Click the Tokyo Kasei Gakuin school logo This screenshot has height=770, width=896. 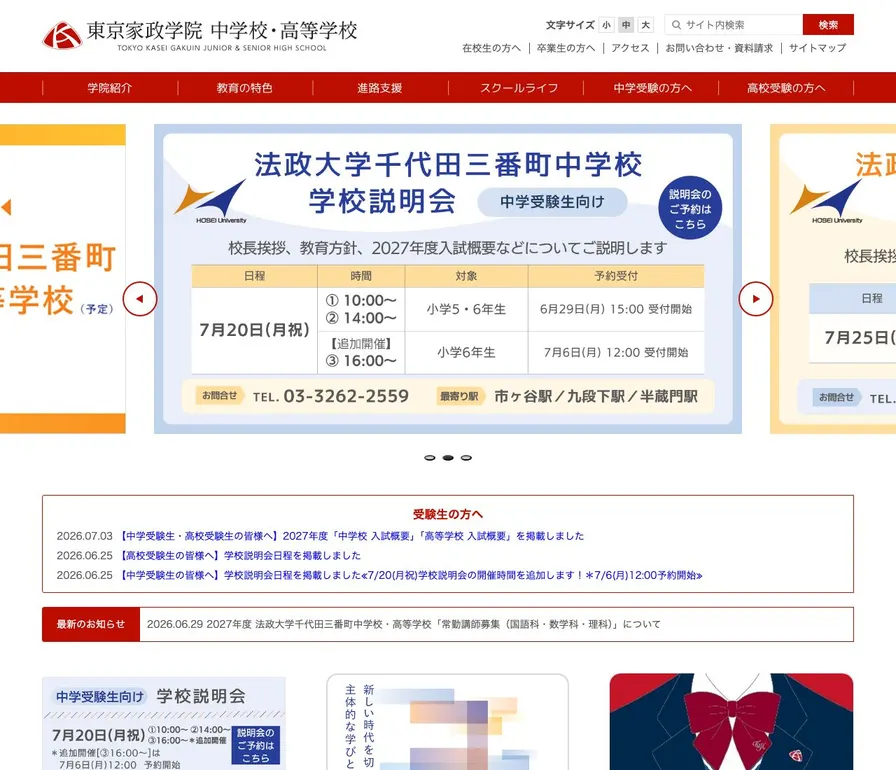200,35
